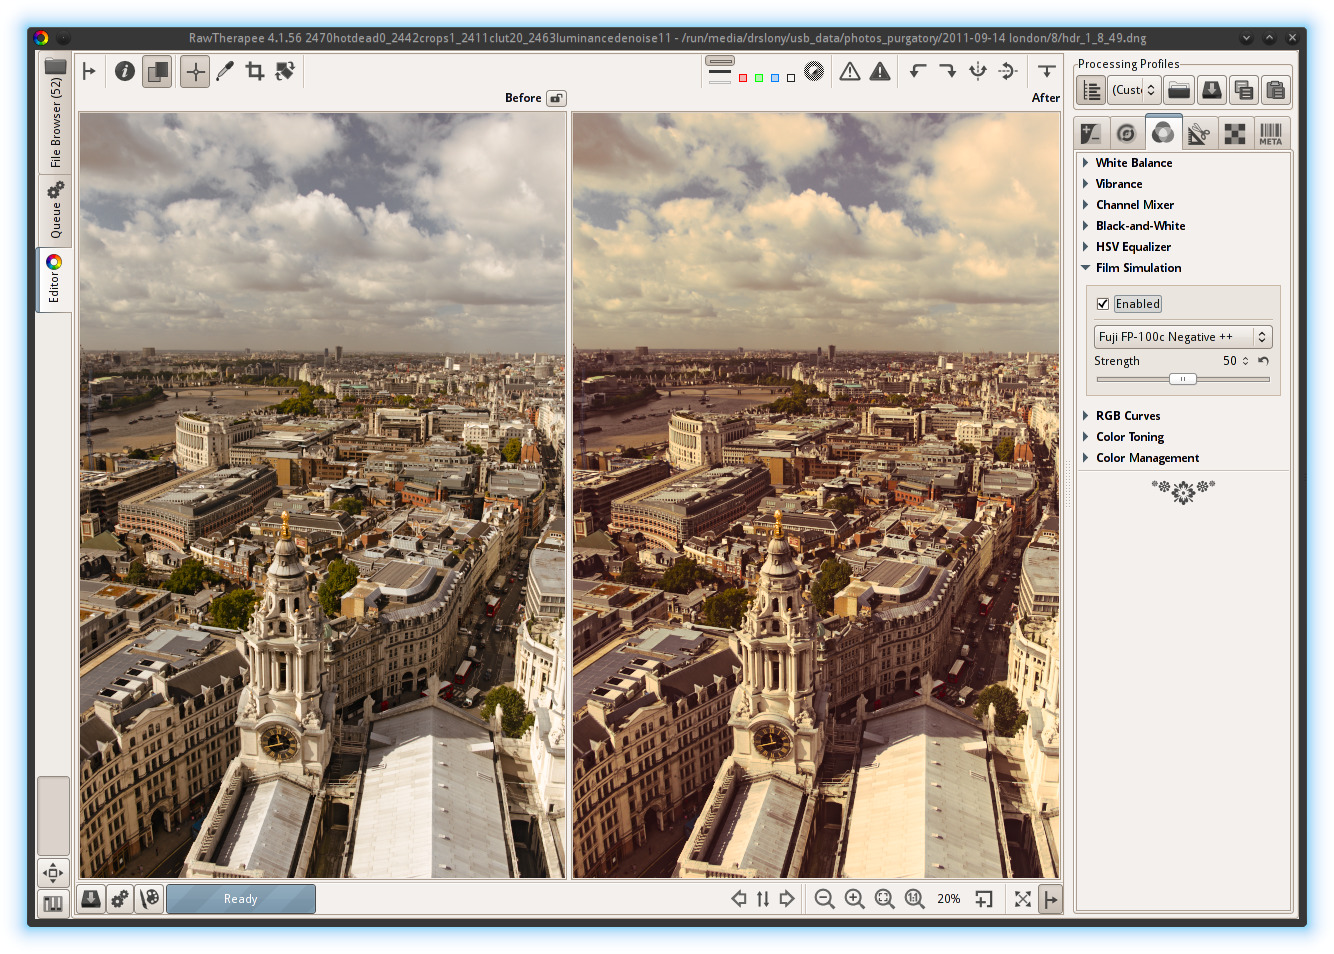
Task: Rotate image left icon
Action: 918,71
